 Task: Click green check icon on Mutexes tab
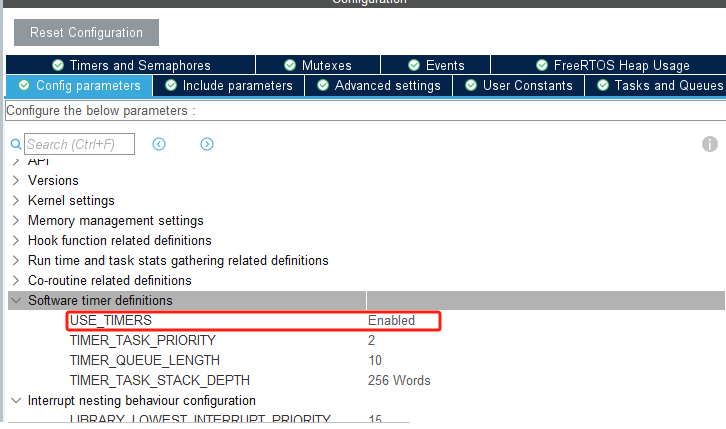(290, 65)
